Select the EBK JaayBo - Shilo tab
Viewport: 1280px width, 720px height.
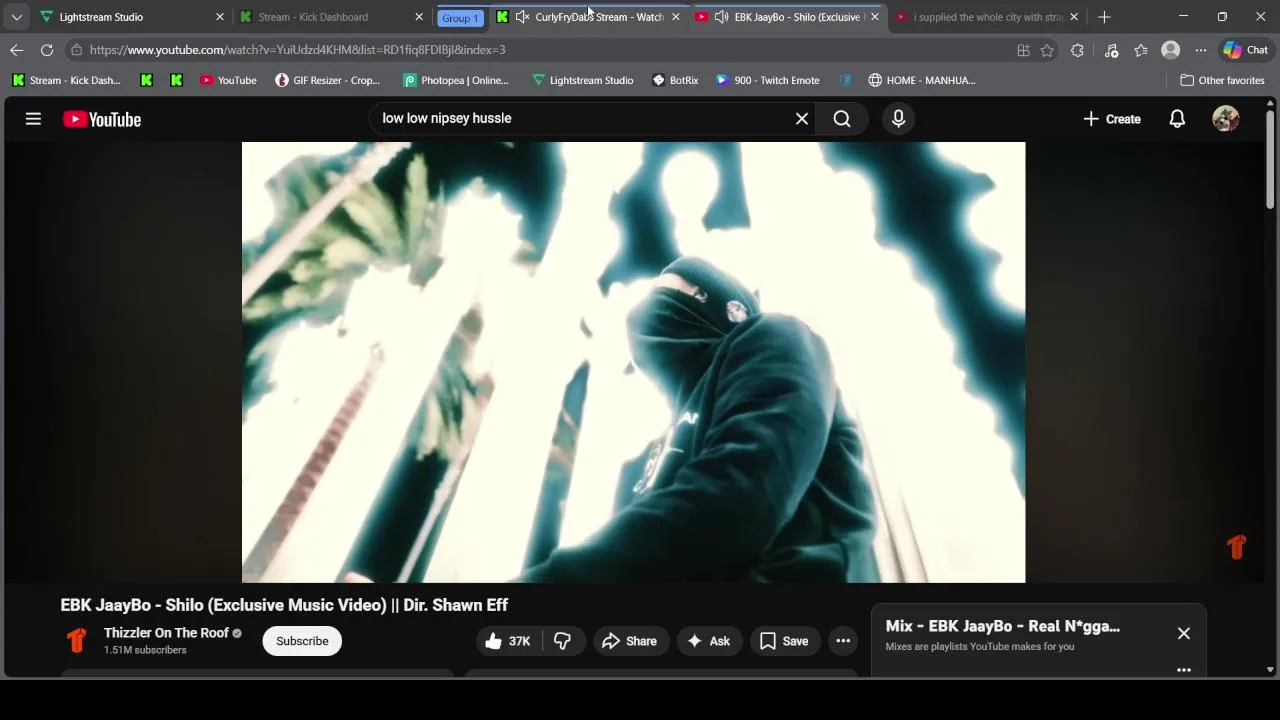click(x=788, y=17)
